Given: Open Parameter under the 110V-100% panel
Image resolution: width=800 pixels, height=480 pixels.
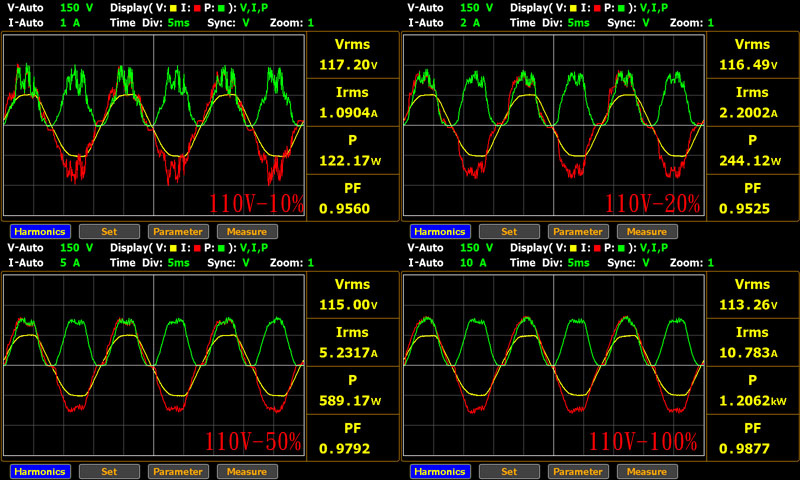Looking at the screenshot, I should tap(578, 471).
